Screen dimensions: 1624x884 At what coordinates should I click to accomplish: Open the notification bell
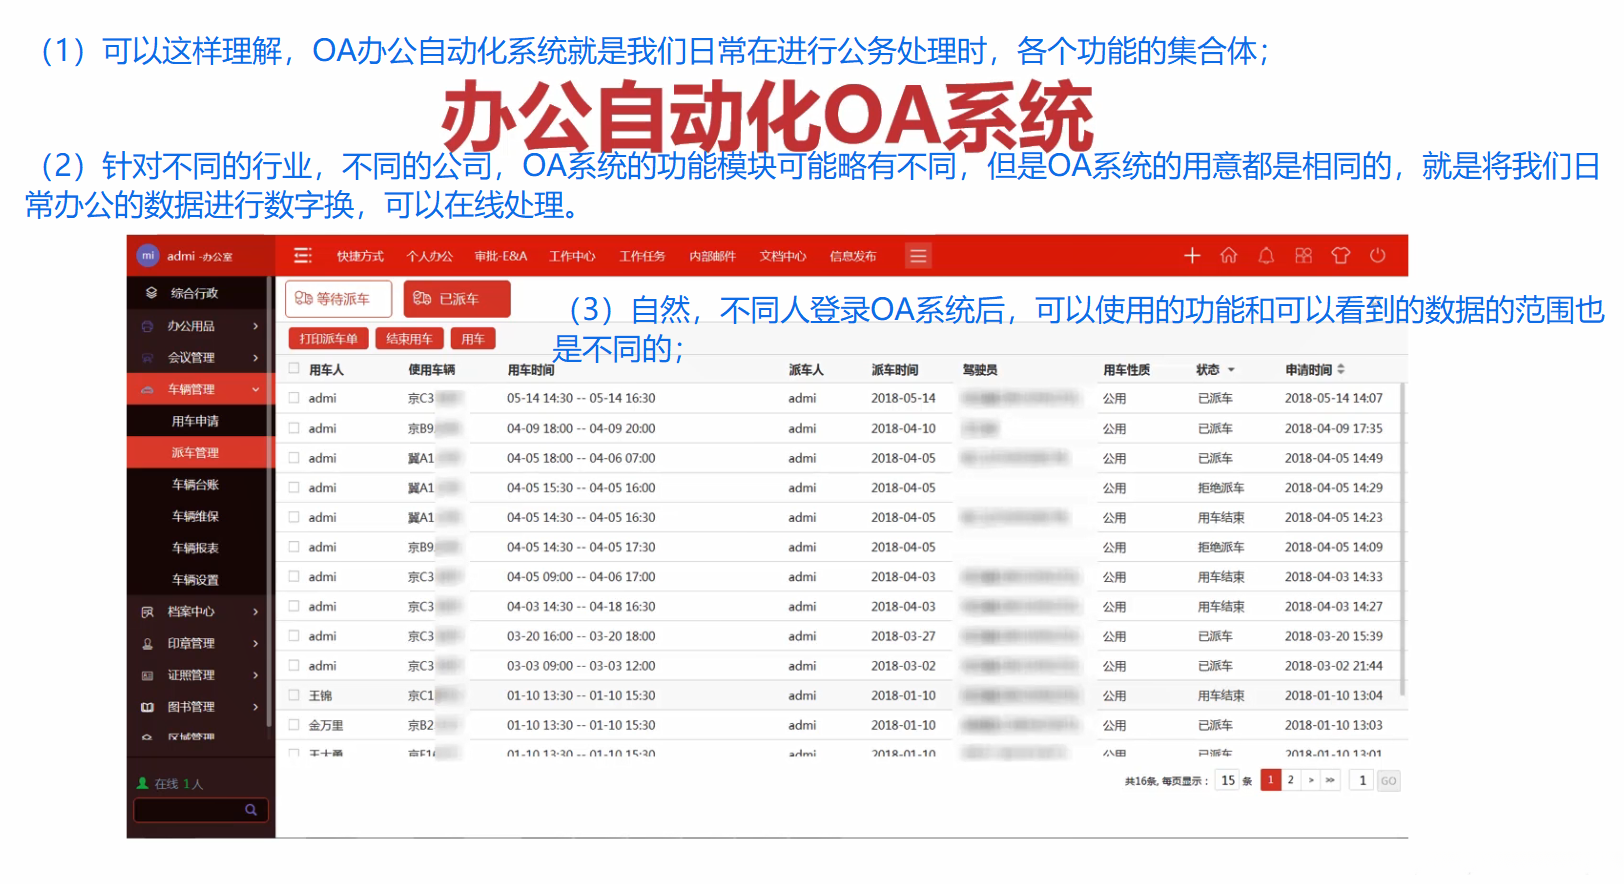pyautogui.click(x=1266, y=256)
